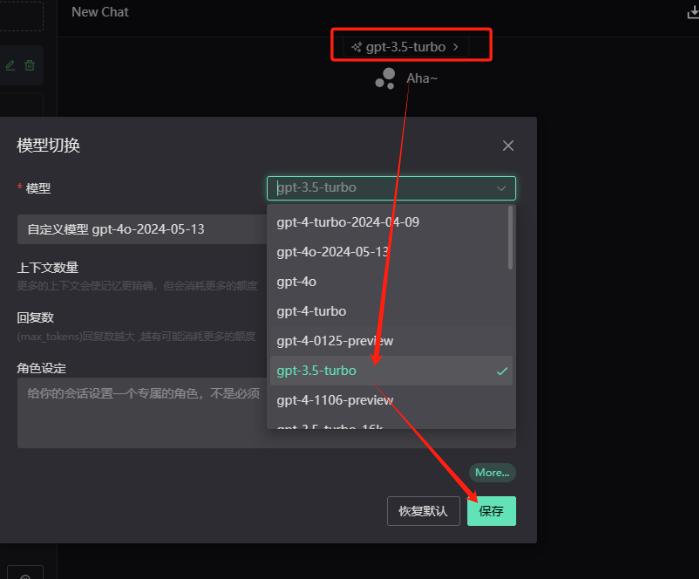This screenshot has height=579, width=699.
Task: Select gpt-4-turbo-2024-04-09 from the list
Action: [347, 222]
